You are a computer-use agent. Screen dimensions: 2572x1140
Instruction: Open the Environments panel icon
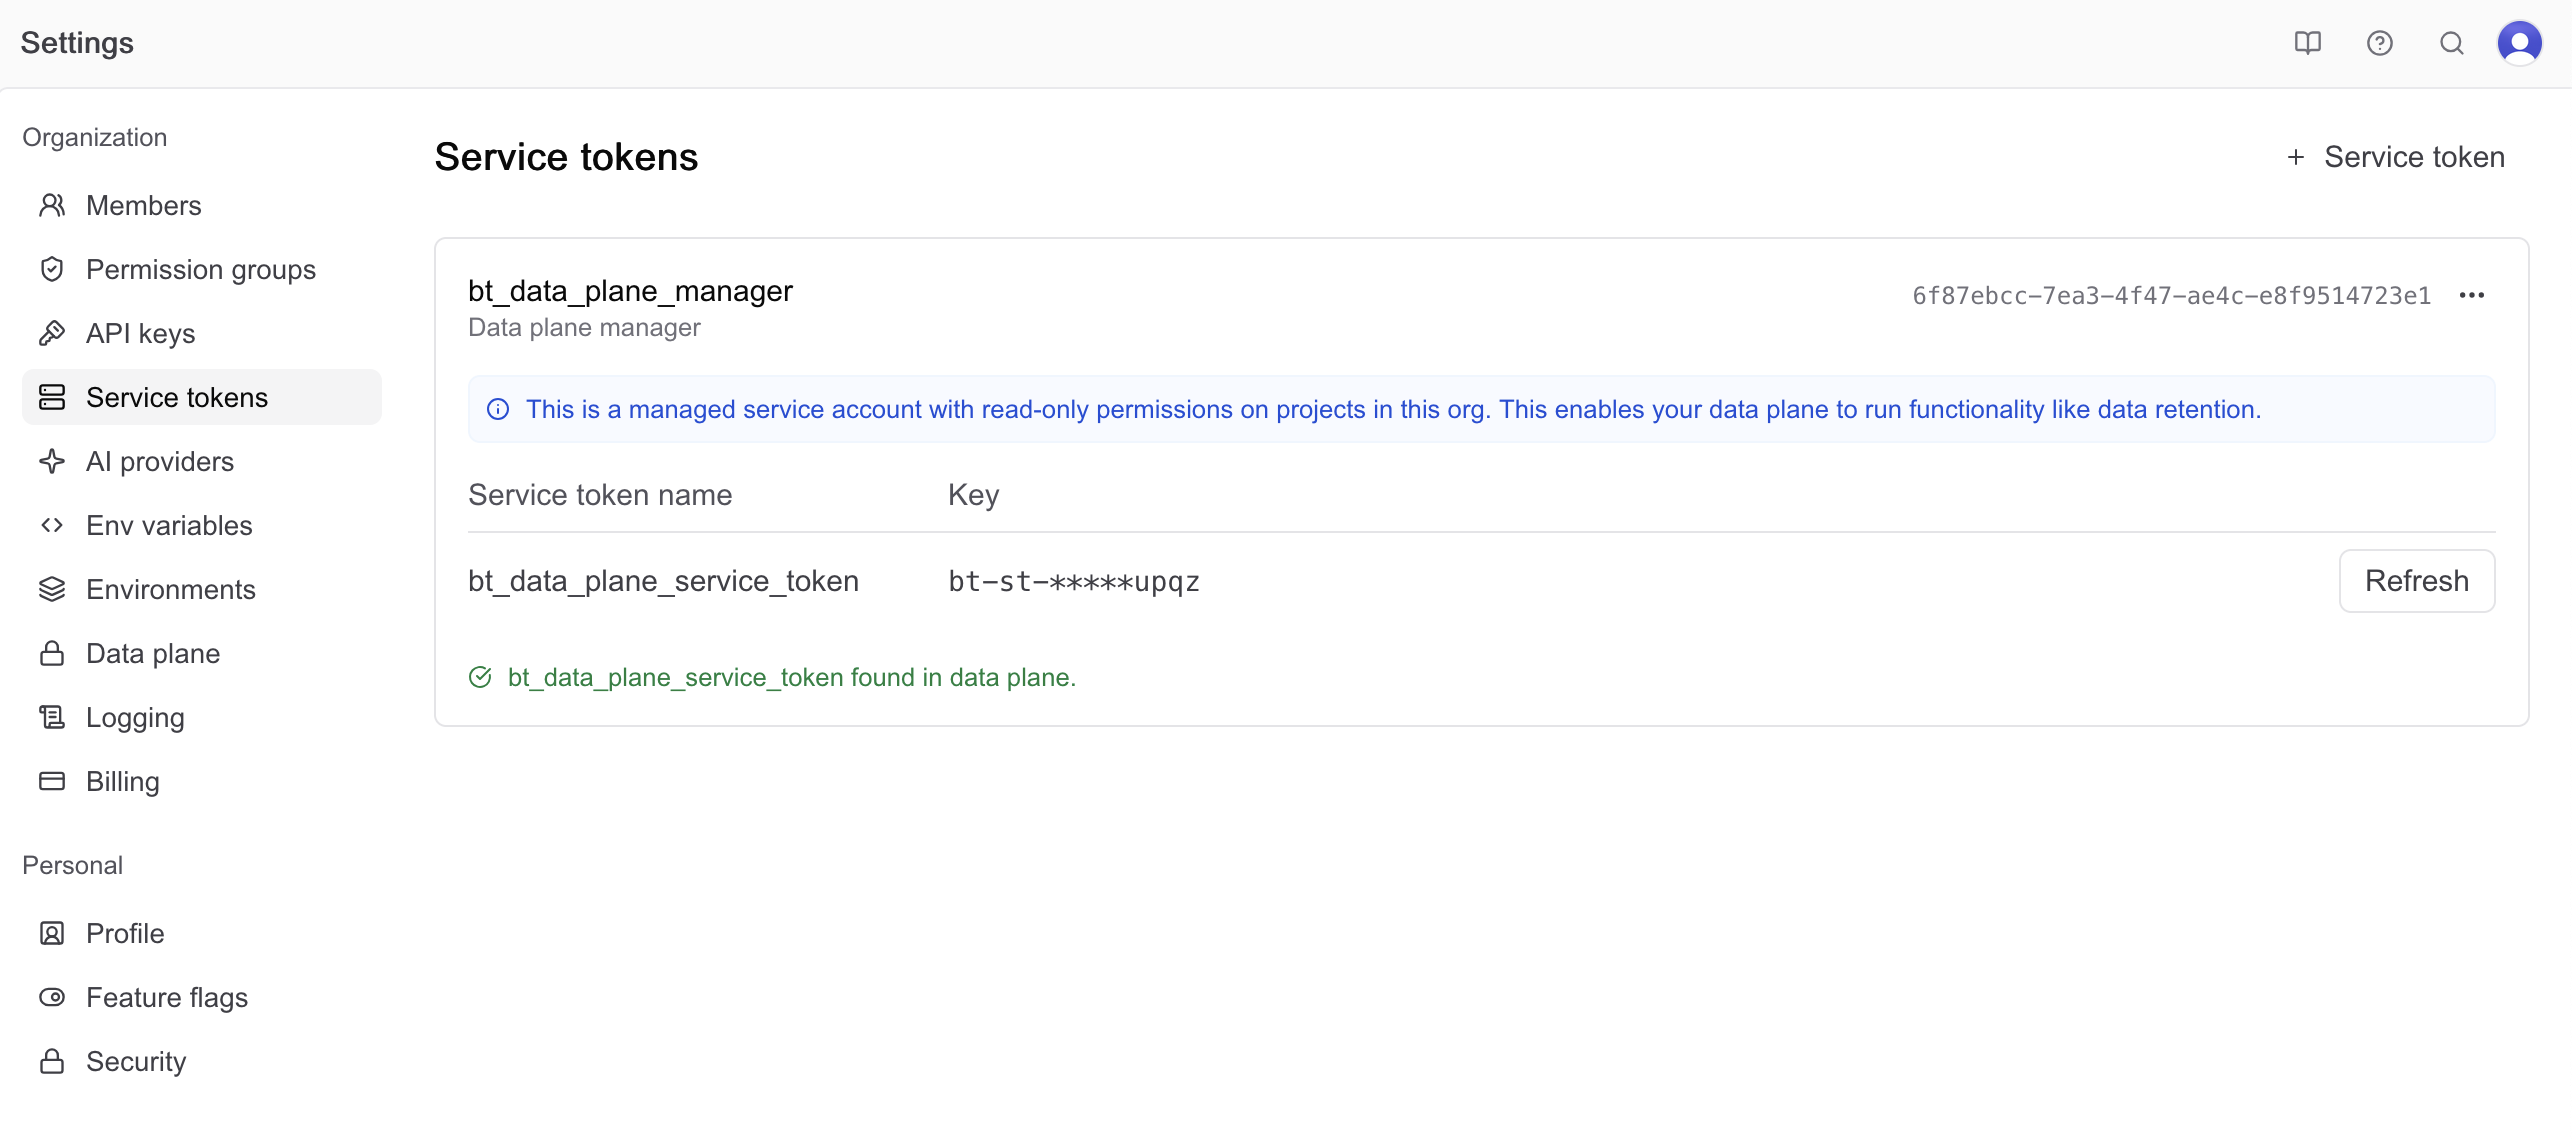coord(52,589)
